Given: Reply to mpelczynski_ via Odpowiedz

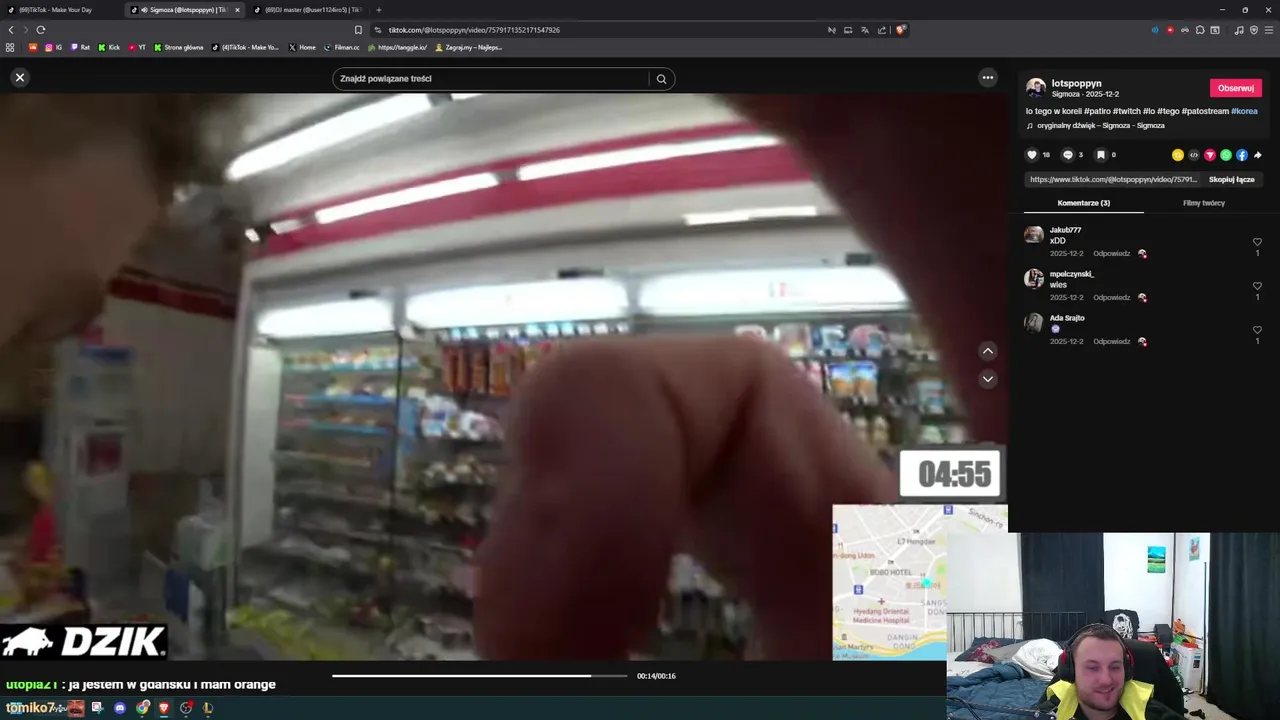Looking at the screenshot, I should [x=1111, y=298].
